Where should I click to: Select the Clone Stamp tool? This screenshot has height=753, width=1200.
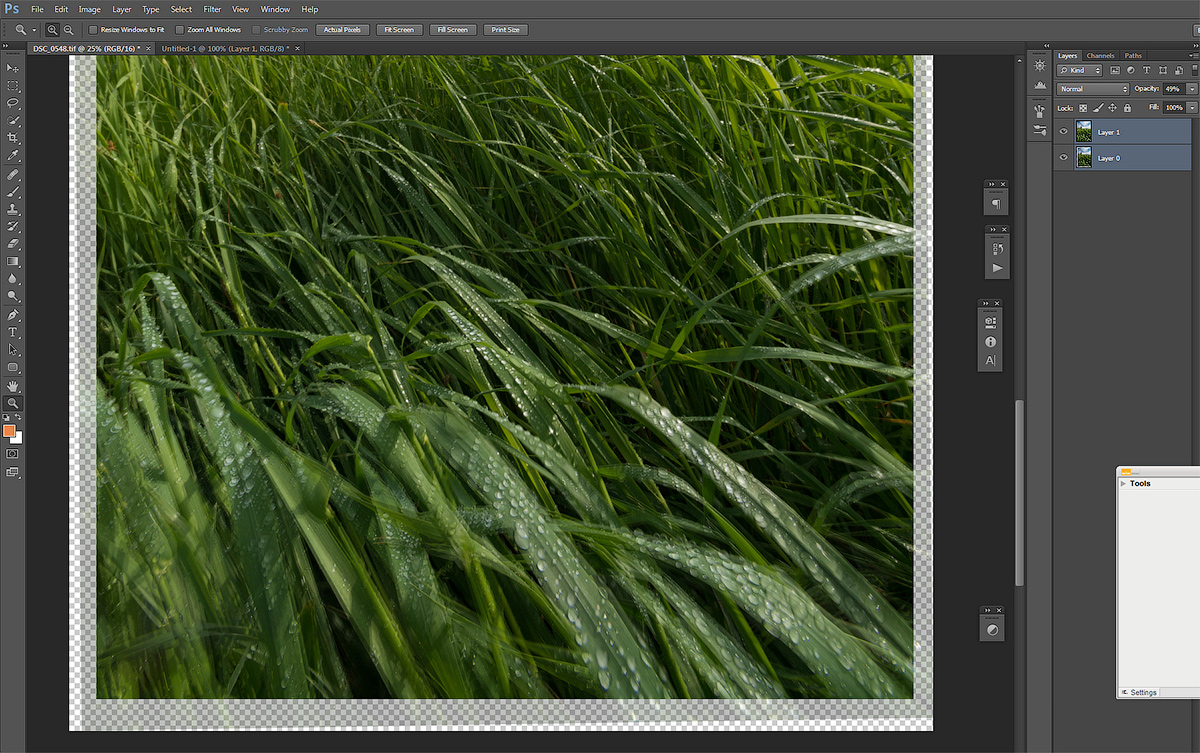point(13,209)
